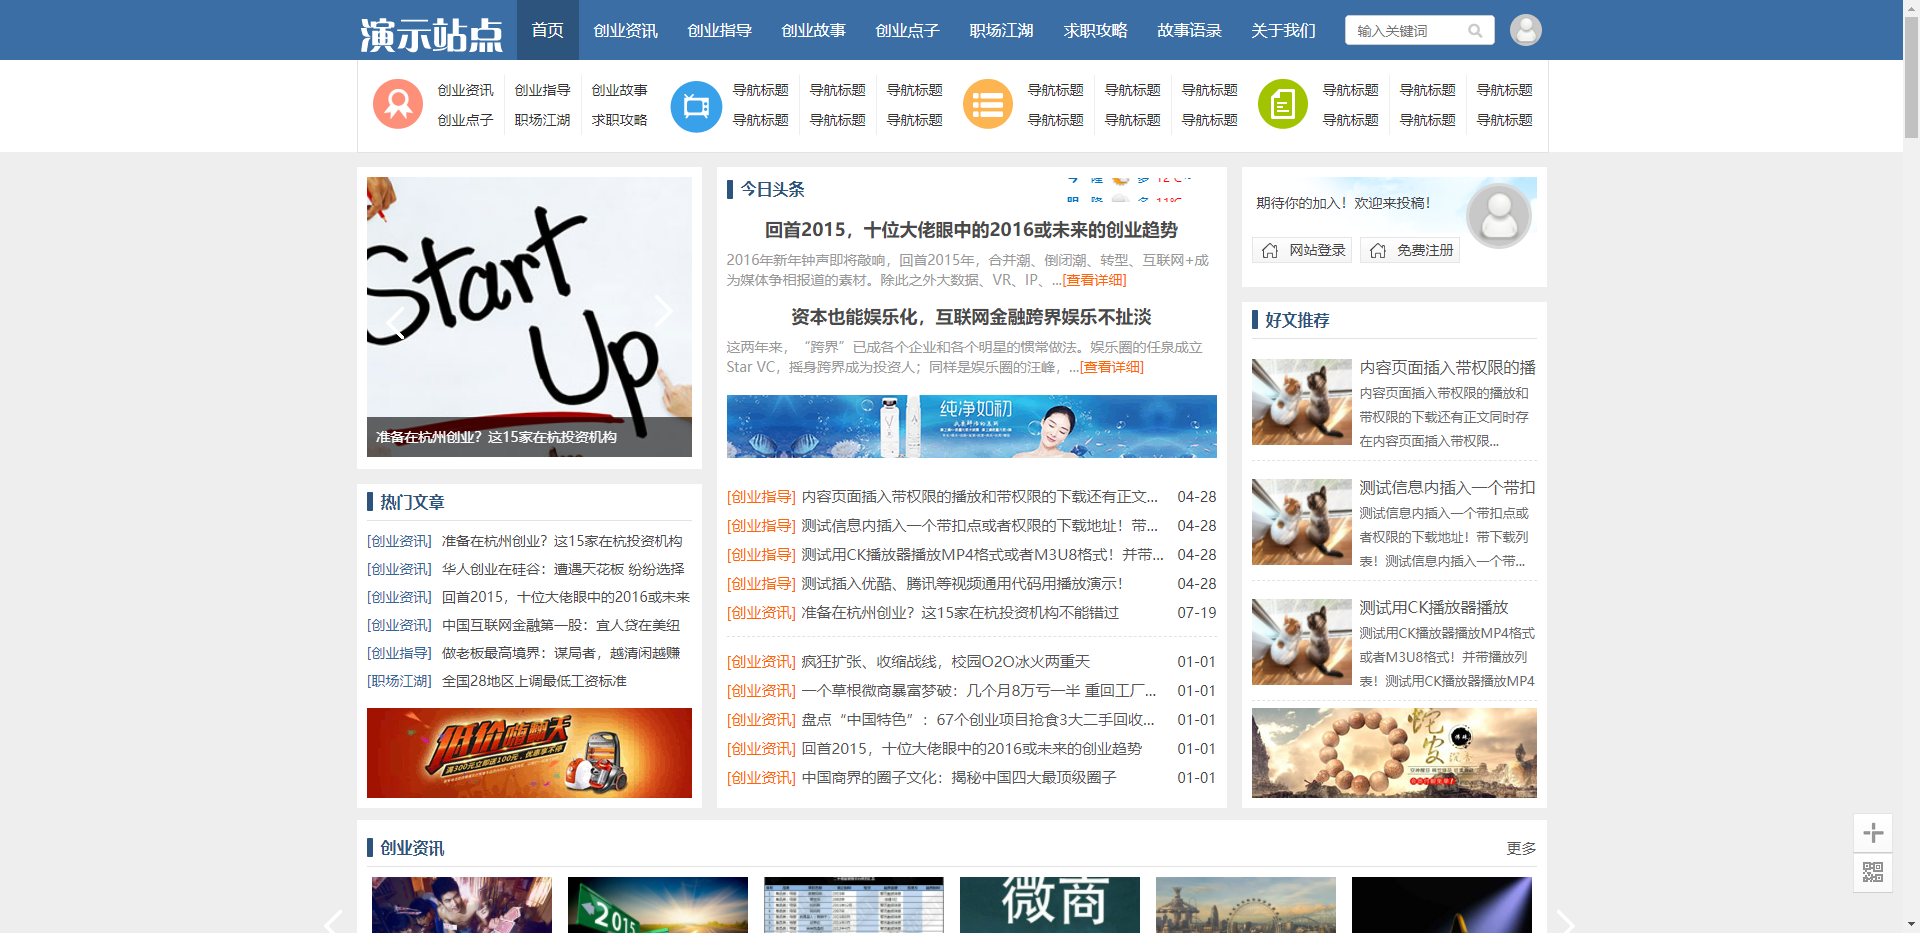
Task: Click the vacuum cleaner orange ad banner
Action: point(529,753)
